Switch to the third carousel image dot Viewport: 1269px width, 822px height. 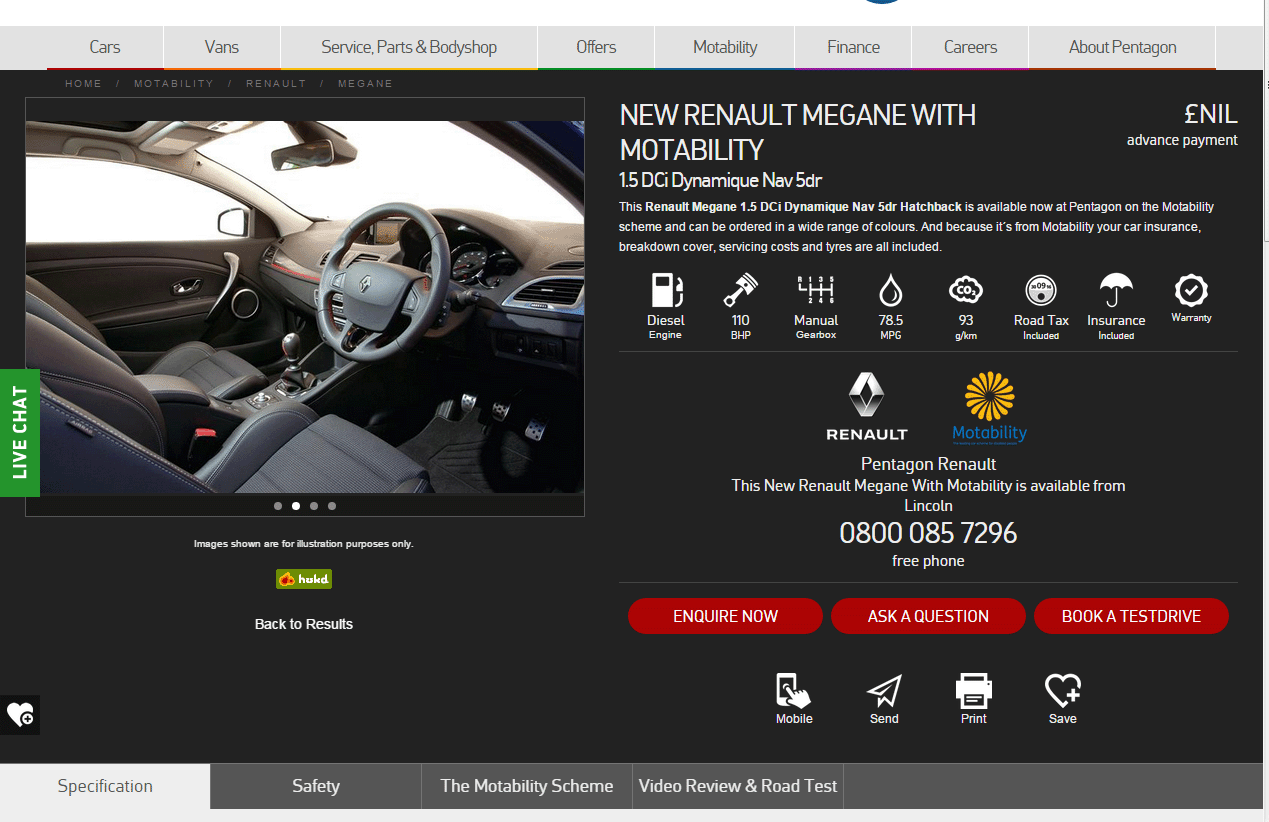tap(314, 506)
